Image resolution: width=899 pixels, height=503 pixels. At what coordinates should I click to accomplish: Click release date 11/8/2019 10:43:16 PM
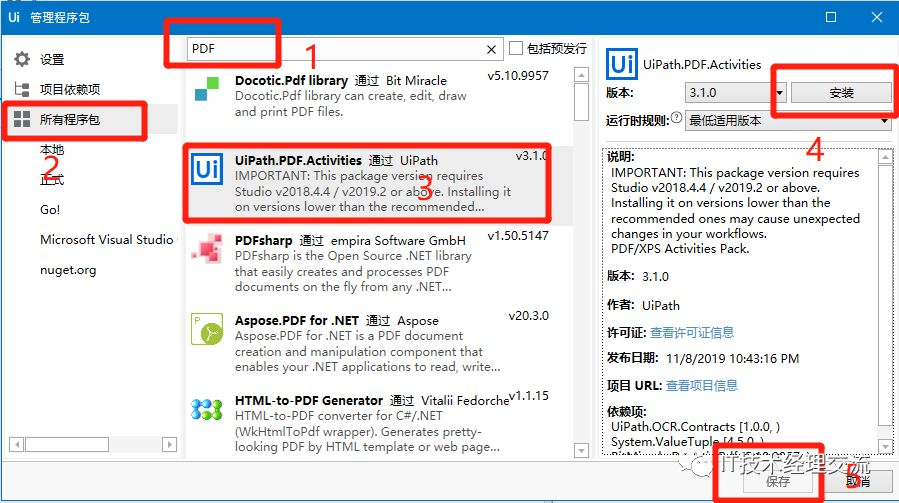click(732, 358)
